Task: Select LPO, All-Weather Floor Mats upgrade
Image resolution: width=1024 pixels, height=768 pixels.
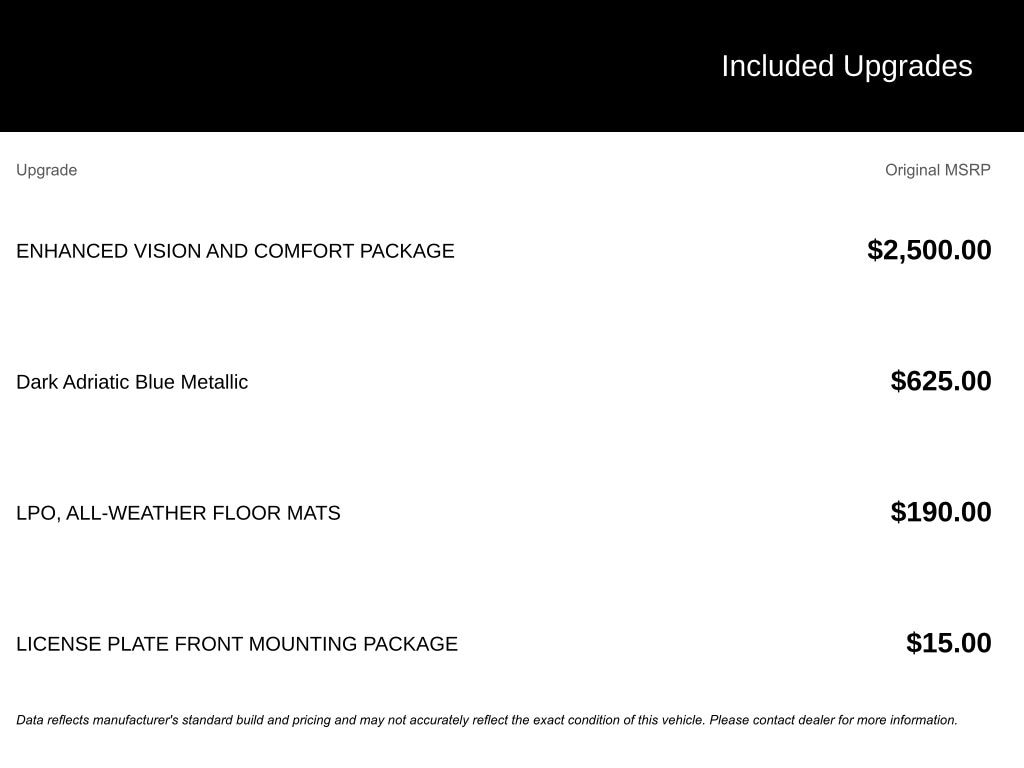Action: pos(178,513)
